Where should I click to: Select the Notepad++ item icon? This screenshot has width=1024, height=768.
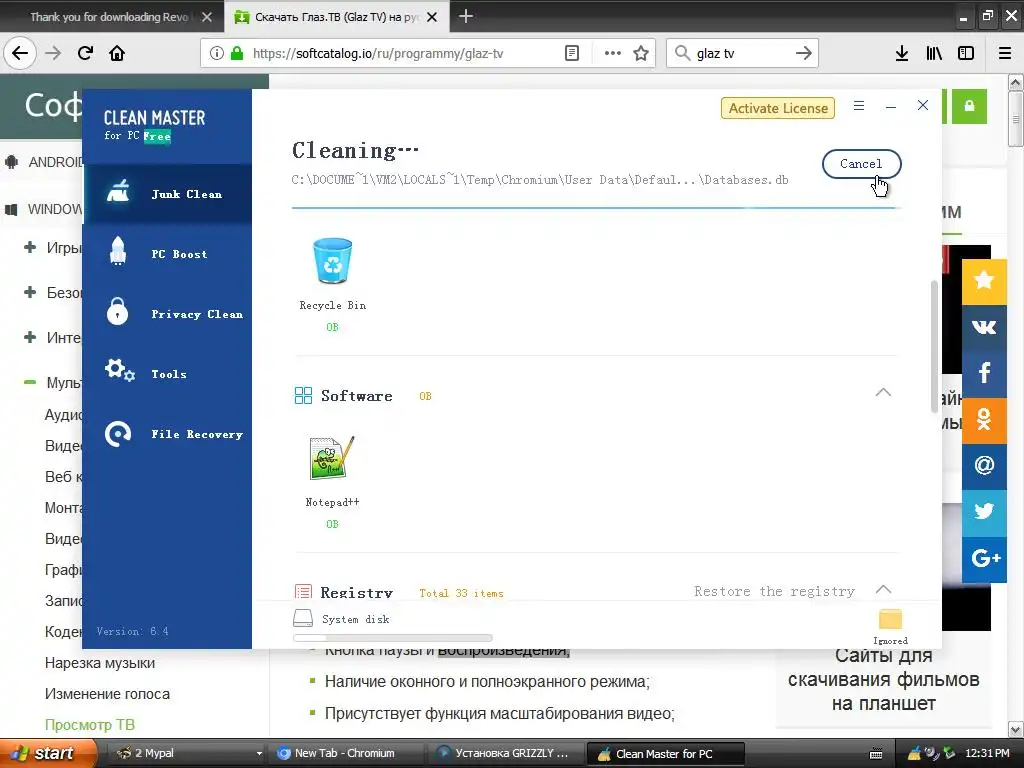[x=332, y=458]
